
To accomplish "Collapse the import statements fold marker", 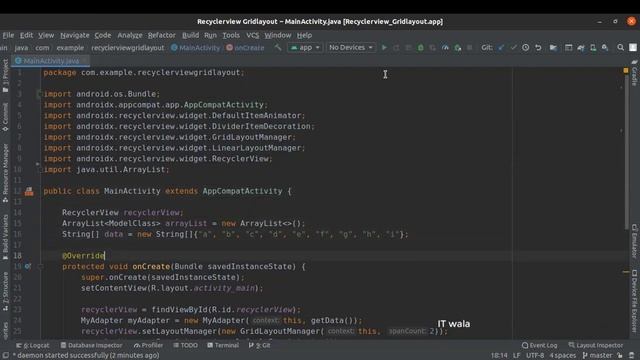I will click(x=39, y=94).
